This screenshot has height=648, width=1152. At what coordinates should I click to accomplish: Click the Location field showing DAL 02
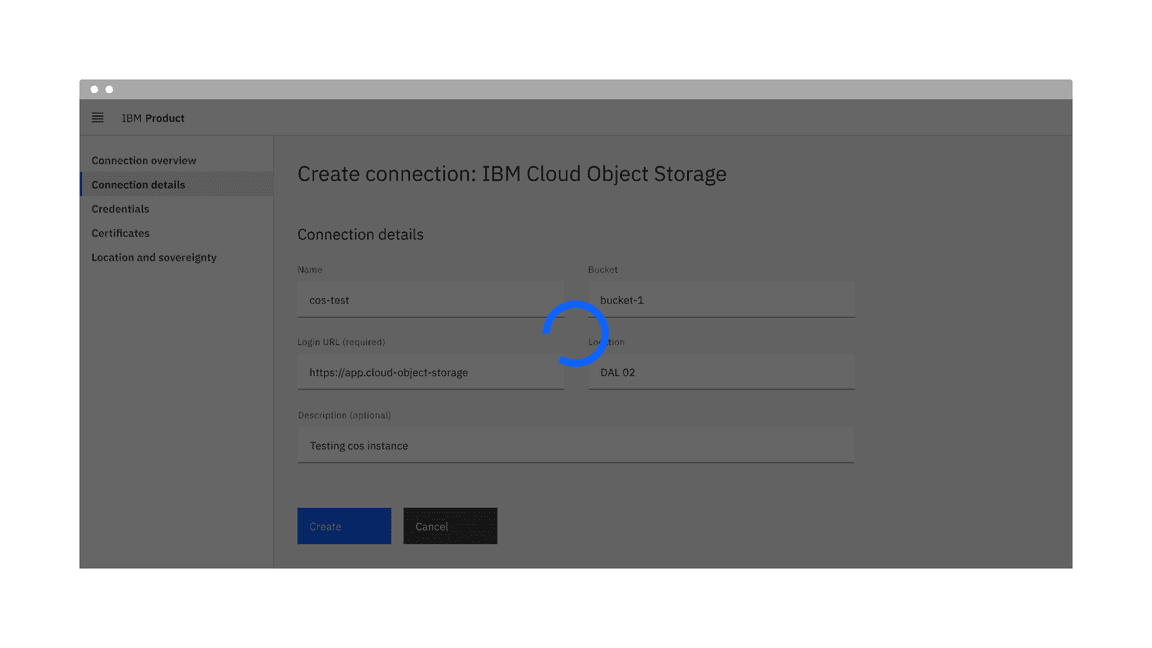(x=720, y=372)
